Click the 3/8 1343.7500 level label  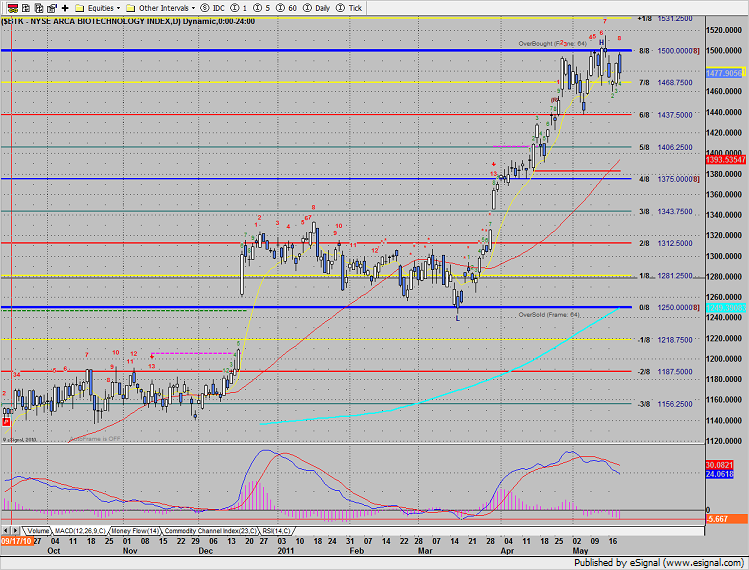pyautogui.click(x=665, y=212)
